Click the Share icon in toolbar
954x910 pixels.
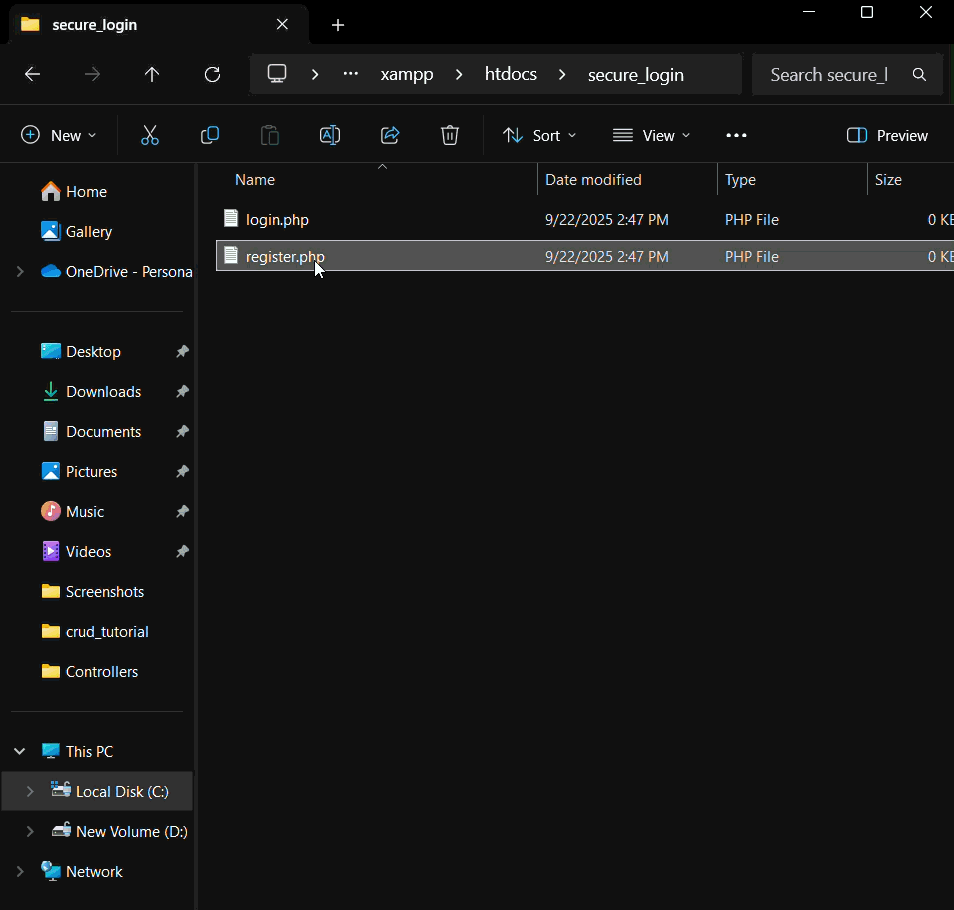[390, 135]
